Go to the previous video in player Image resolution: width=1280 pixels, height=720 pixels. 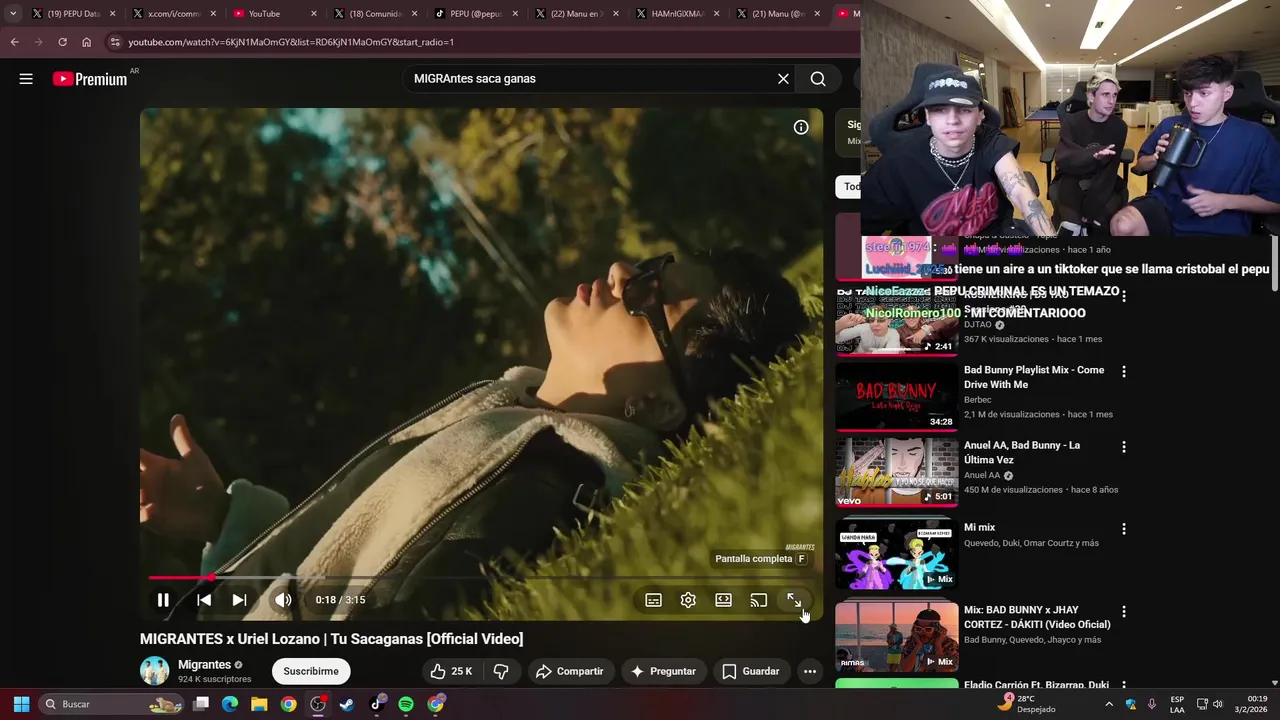[x=204, y=600]
